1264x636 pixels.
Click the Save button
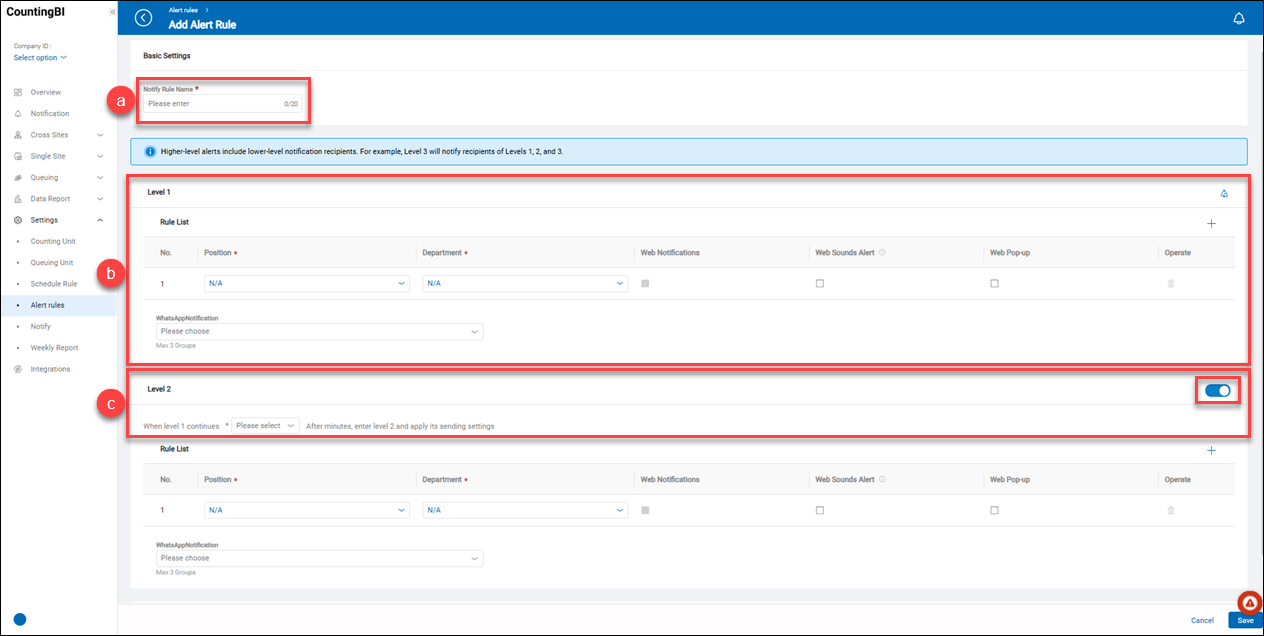1245,620
